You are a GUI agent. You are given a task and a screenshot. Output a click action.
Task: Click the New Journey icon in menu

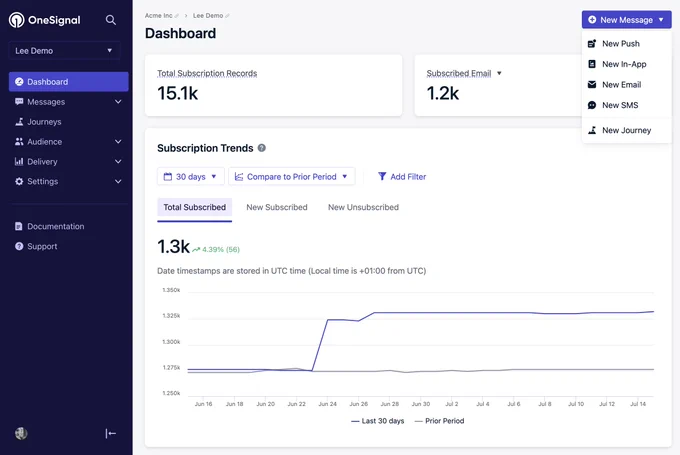point(592,130)
